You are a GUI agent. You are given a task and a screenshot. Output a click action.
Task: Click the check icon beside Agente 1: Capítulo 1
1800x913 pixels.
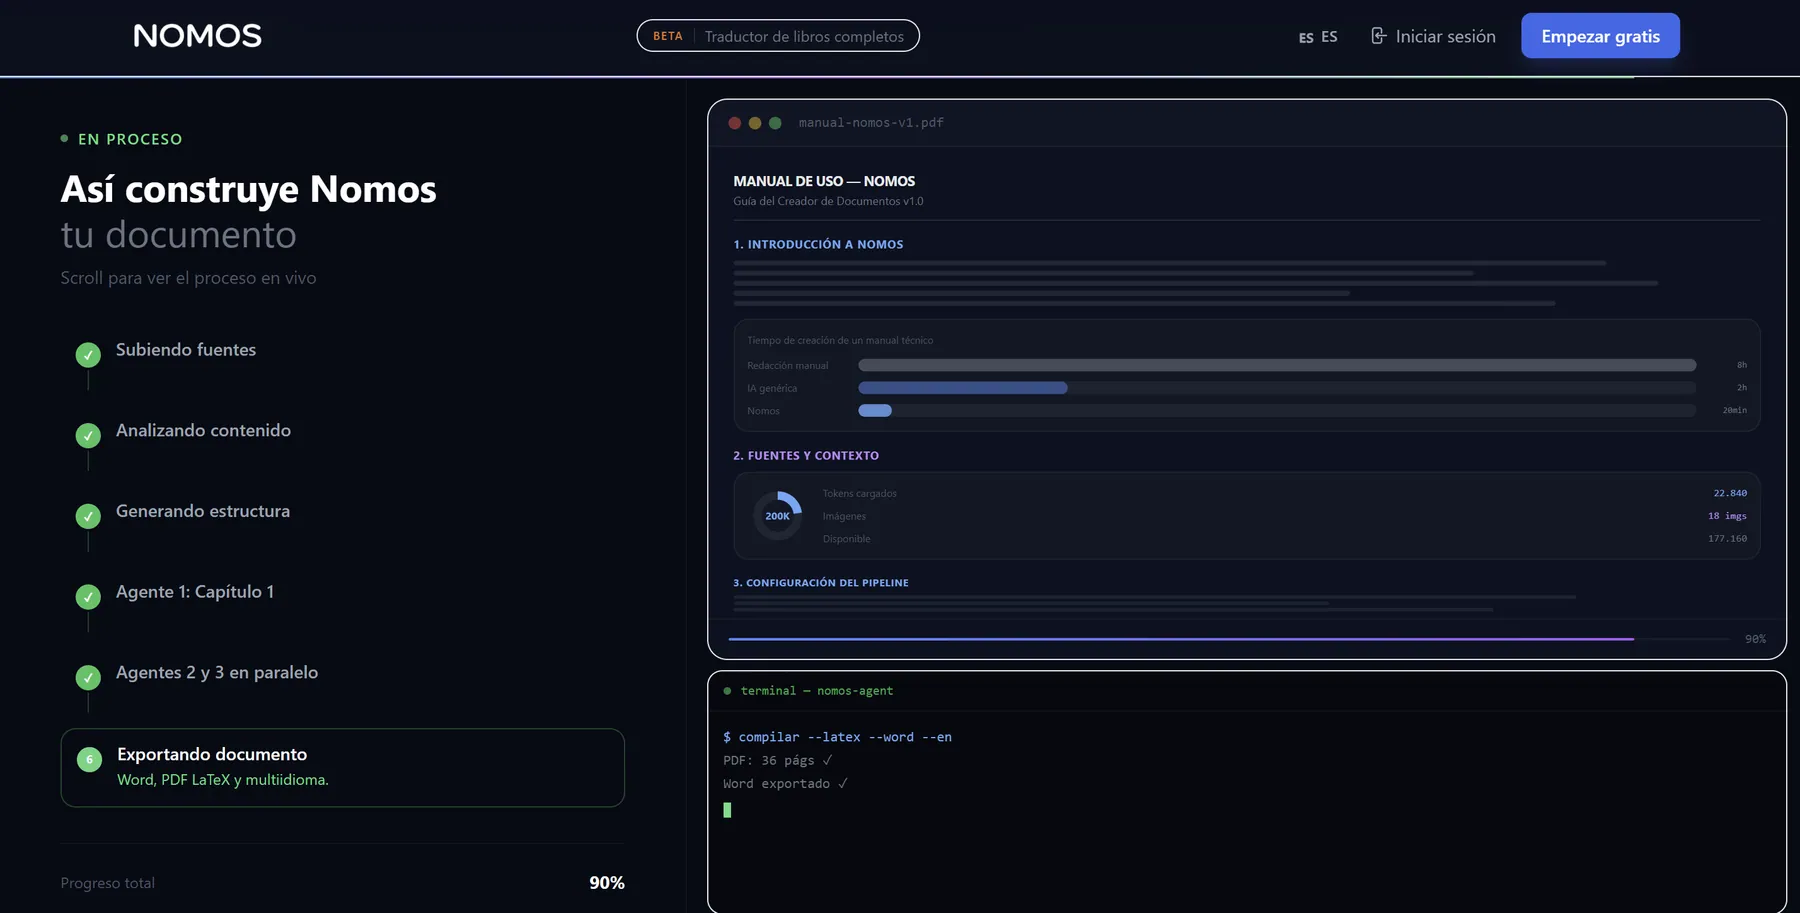(88, 597)
